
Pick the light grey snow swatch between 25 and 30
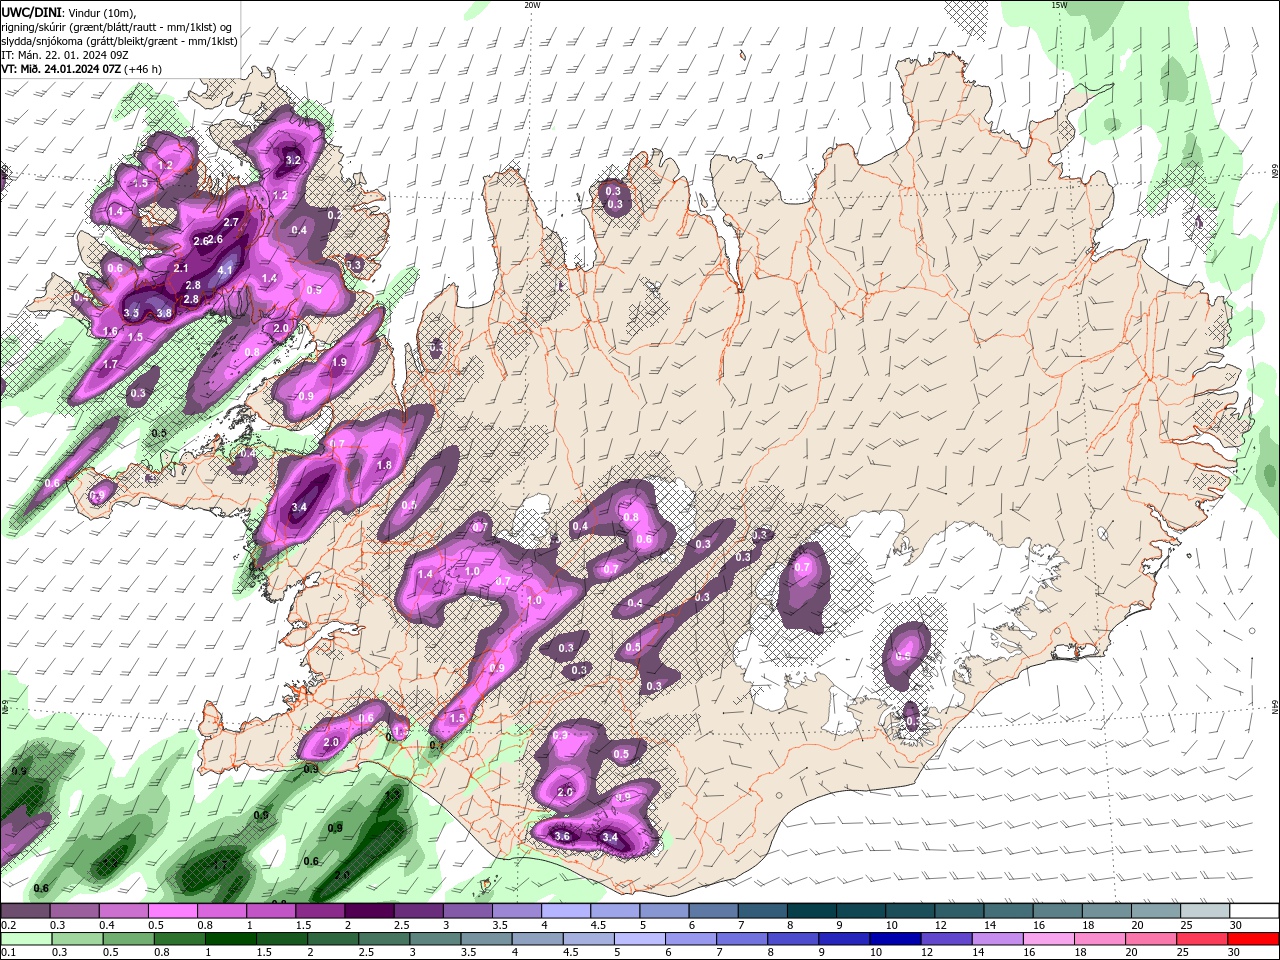1205,911
